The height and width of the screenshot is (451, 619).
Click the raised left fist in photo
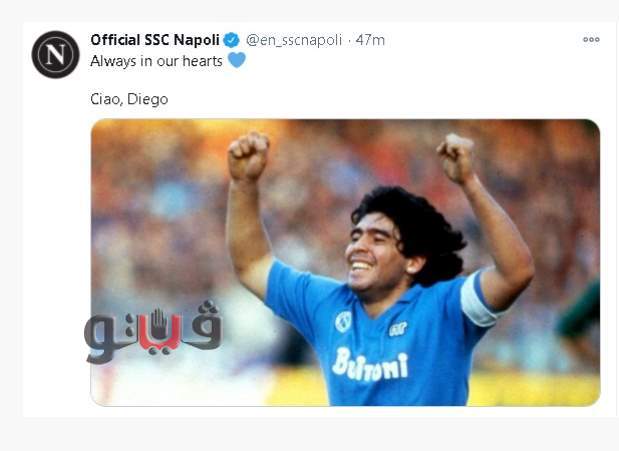tap(249, 155)
